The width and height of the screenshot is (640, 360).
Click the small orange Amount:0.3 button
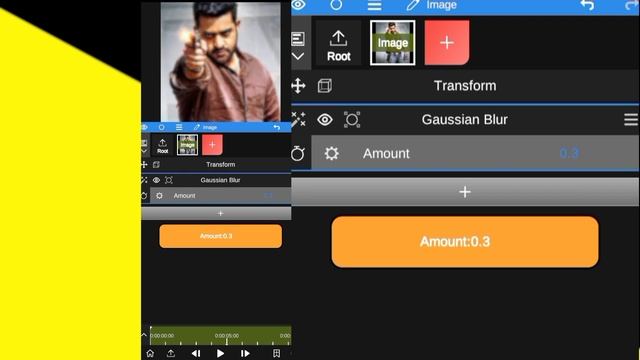click(220, 236)
